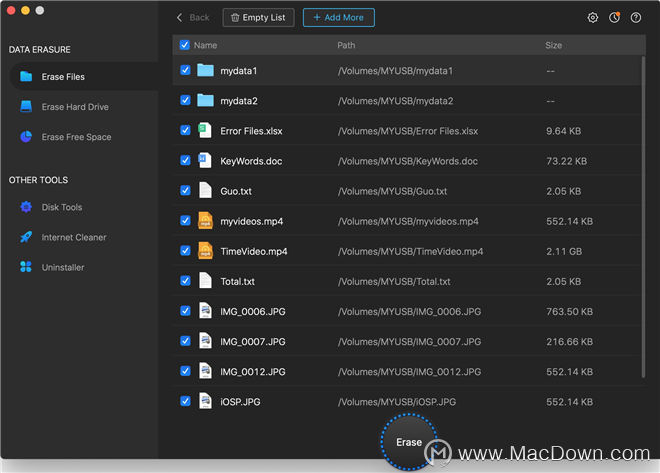660x473 pixels.
Task: Click the iOSP.JPG image icon
Action: pos(205,401)
